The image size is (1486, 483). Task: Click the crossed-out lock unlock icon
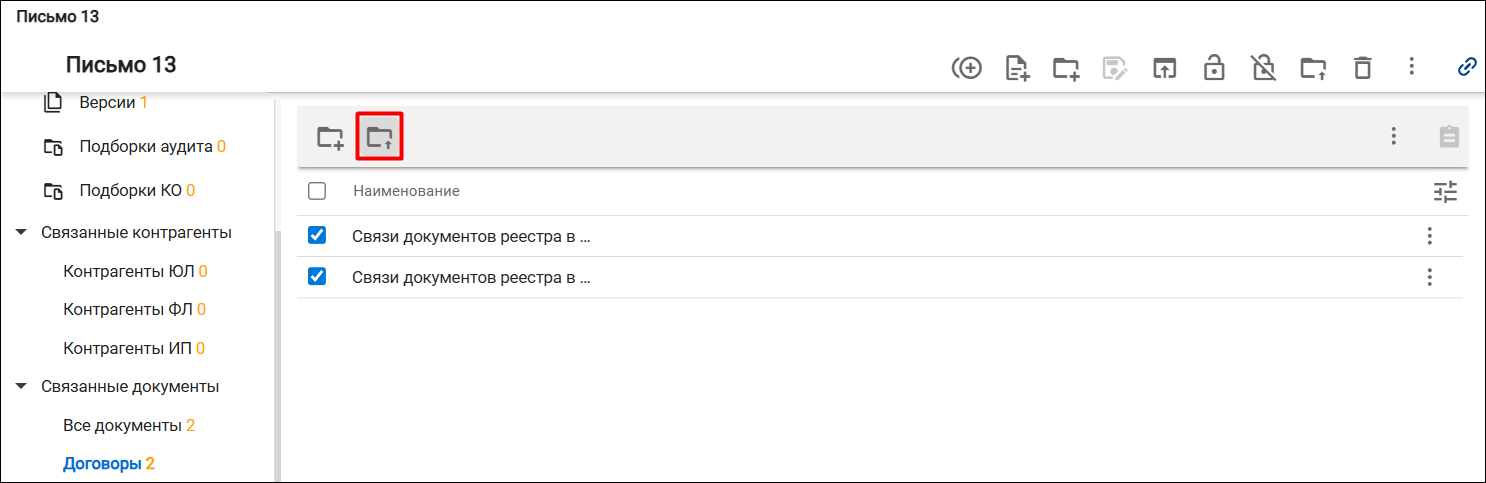pos(1263,68)
